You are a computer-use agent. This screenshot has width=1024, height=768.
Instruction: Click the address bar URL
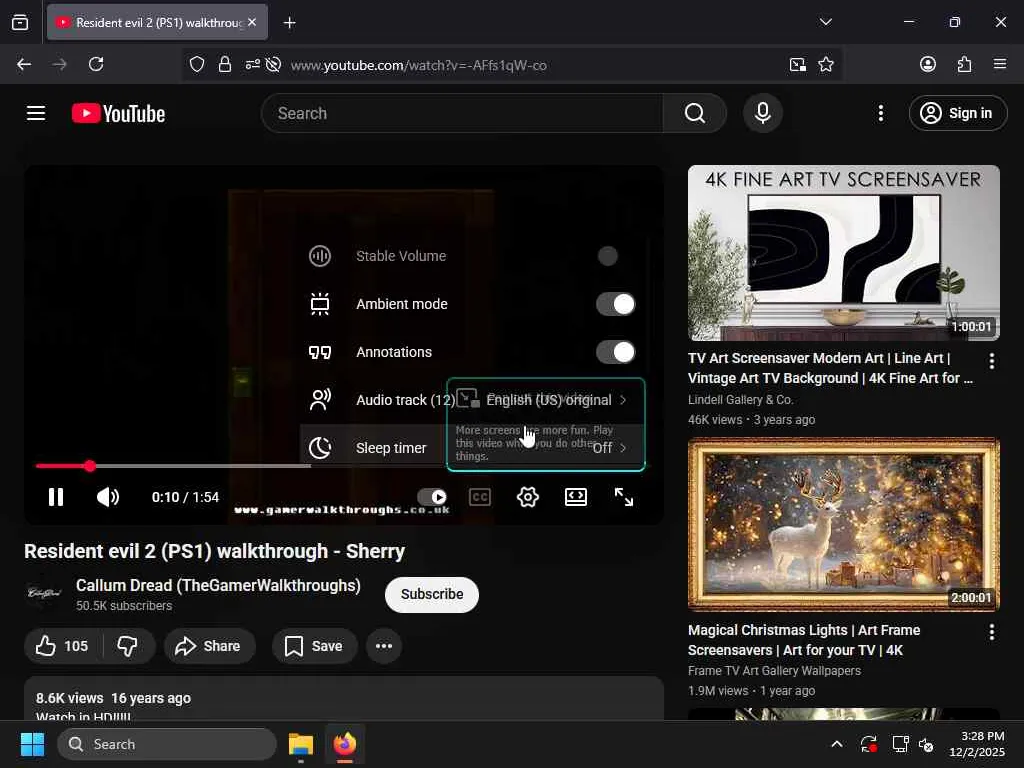(x=419, y=65)
